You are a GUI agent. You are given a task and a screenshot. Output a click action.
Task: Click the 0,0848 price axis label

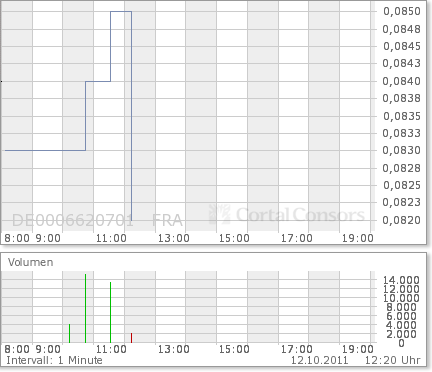[x=402, y=29]
